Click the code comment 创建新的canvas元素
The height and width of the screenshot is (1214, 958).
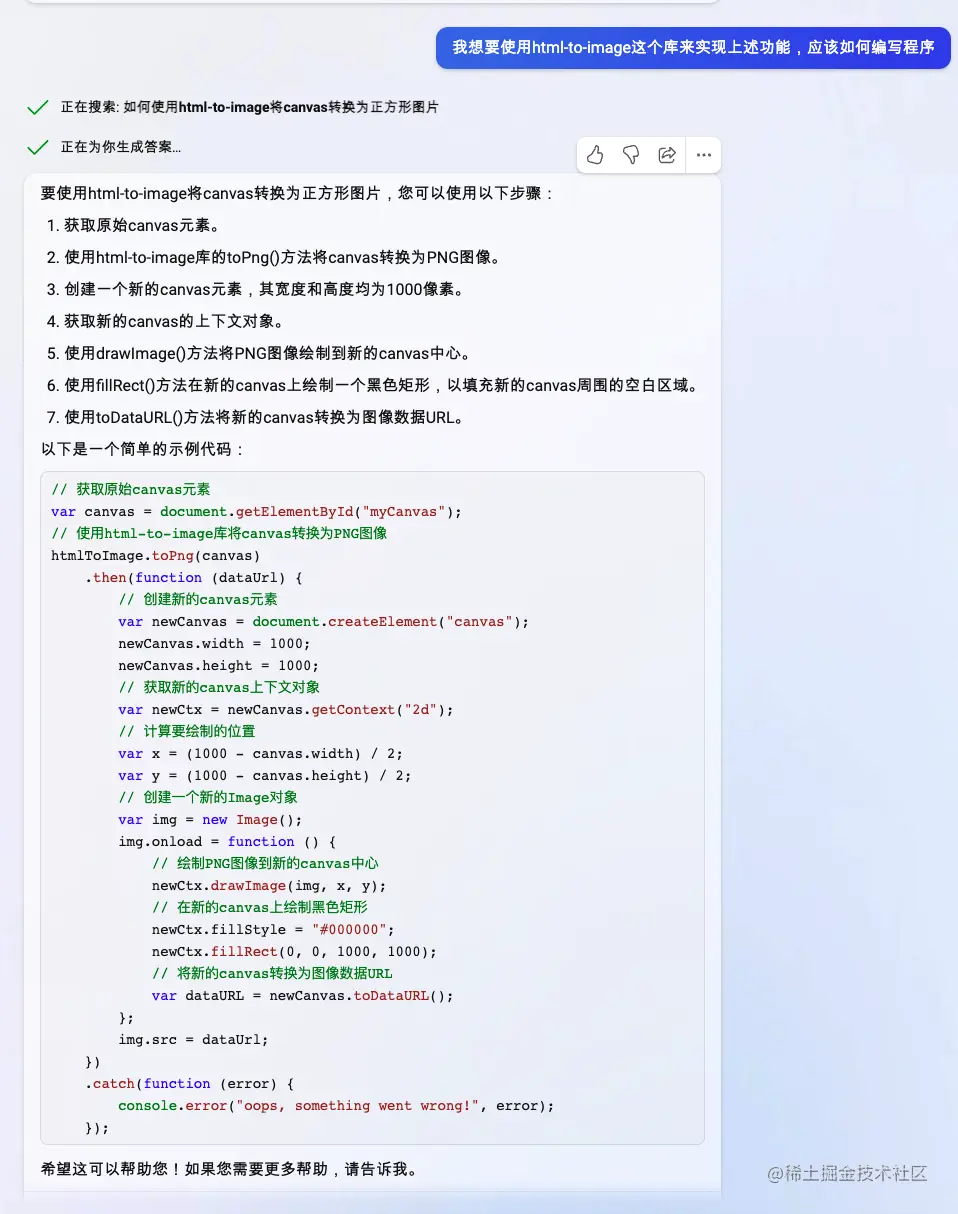(x=198, y=599)
